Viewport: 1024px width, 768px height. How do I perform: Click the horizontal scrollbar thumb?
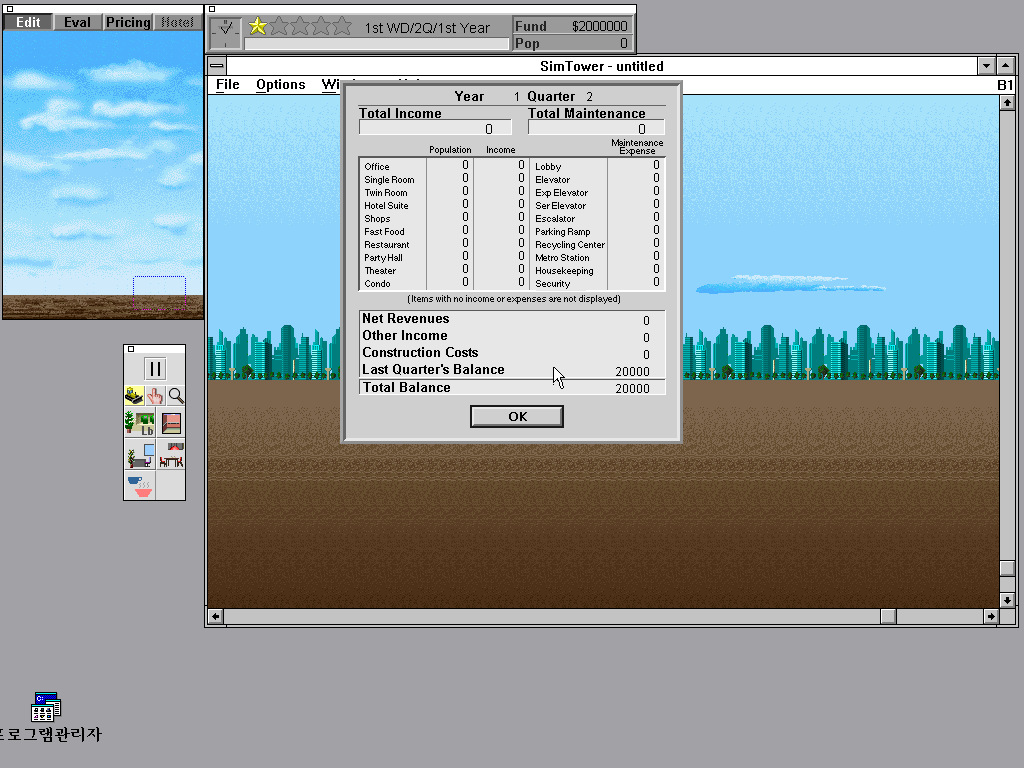click(888, 616)
